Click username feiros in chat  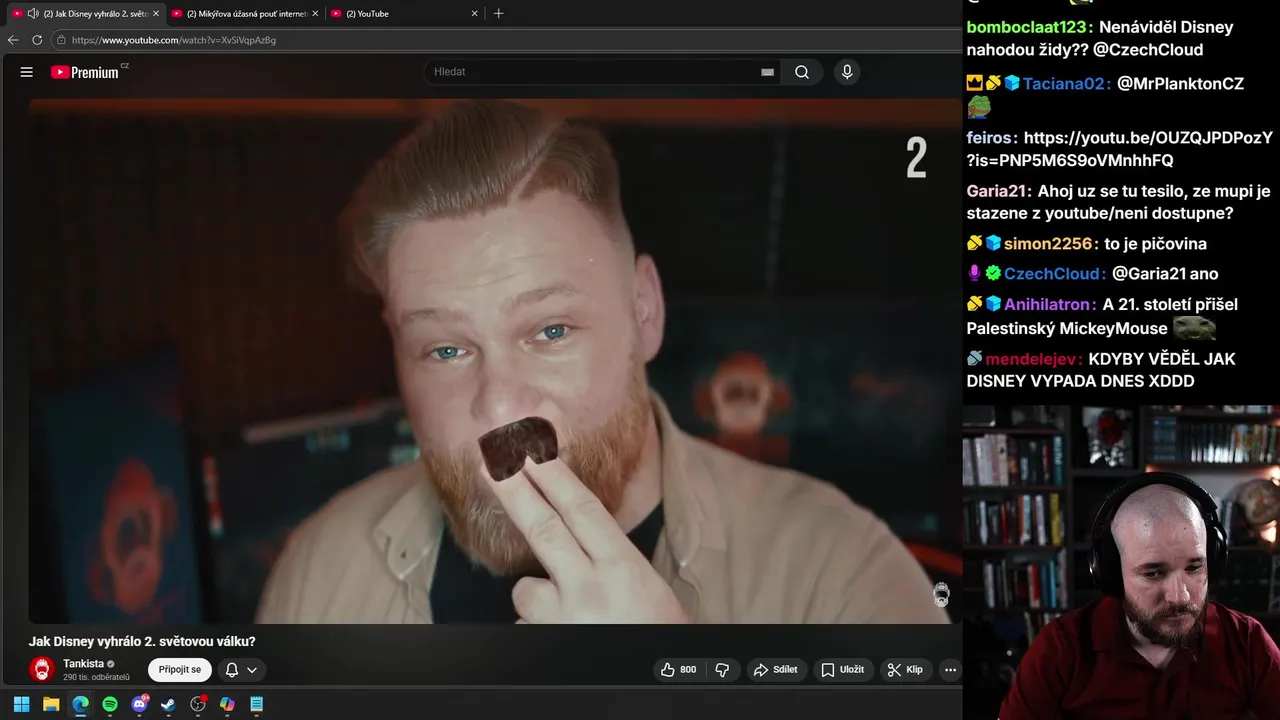[x=989, y=138]
